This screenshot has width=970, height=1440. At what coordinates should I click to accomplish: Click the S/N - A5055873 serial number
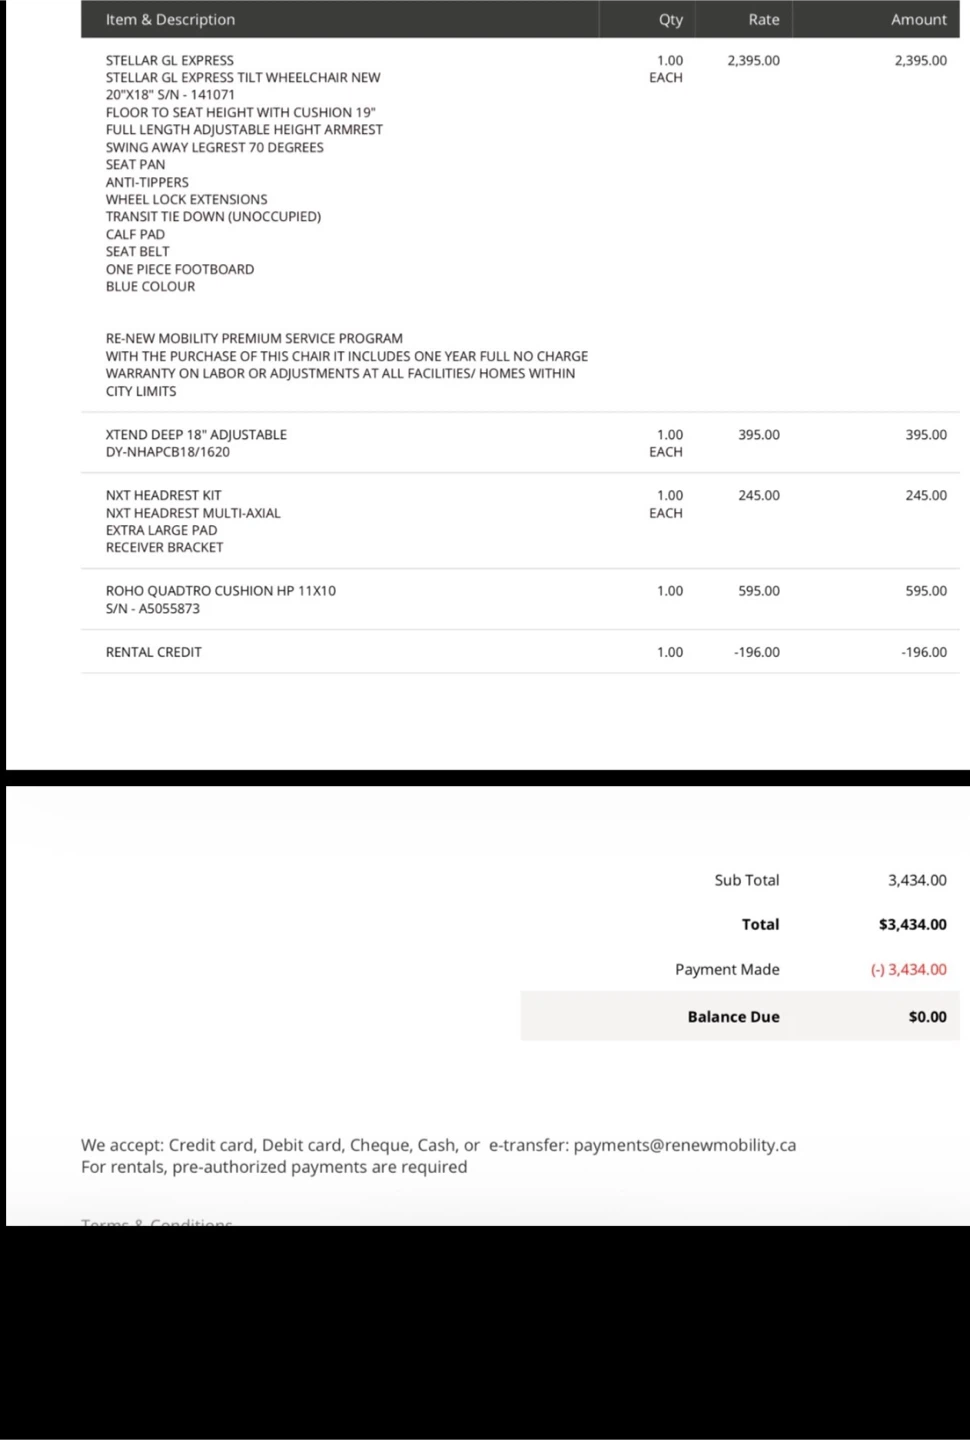(x=153, y=608)
